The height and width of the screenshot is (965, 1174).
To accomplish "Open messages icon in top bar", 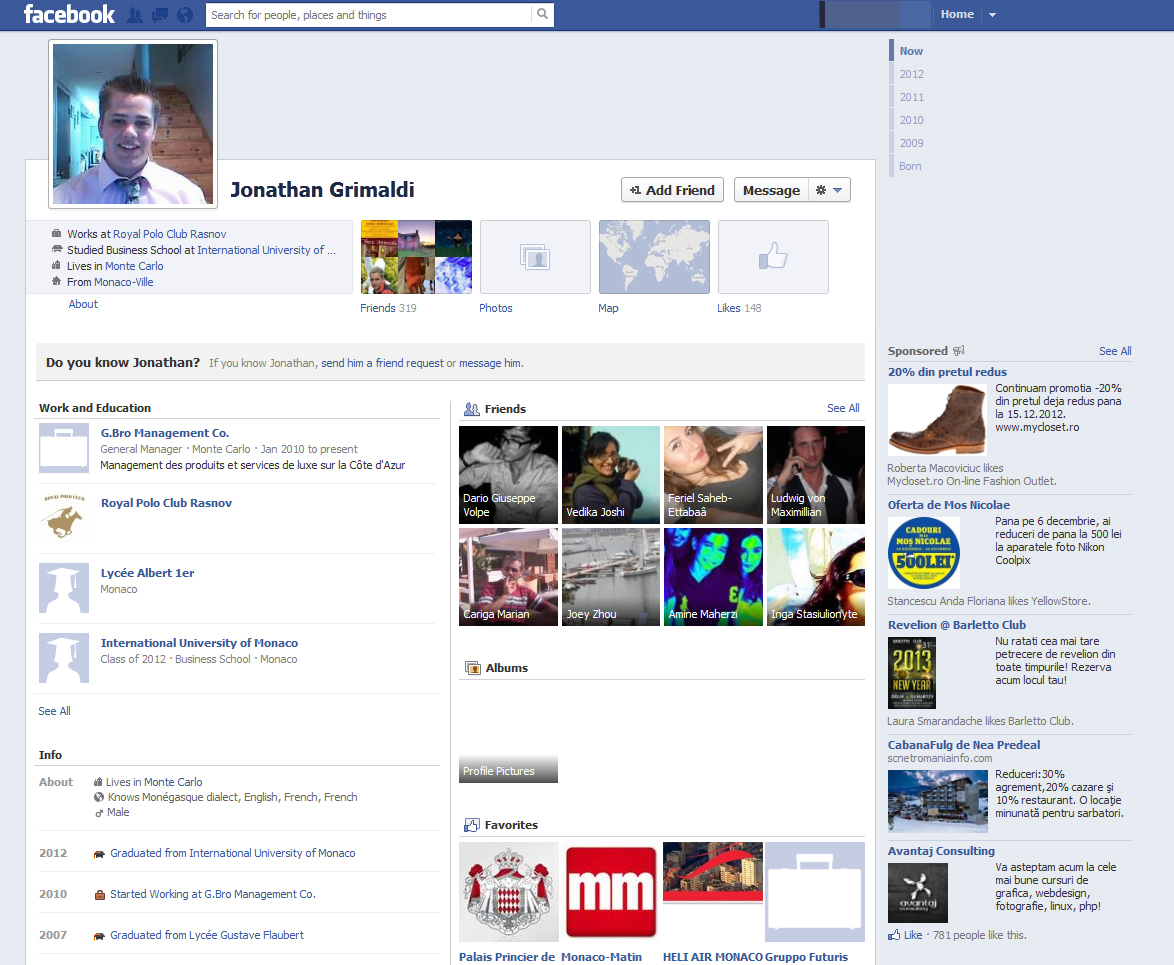I will click(x=160, y=15).
